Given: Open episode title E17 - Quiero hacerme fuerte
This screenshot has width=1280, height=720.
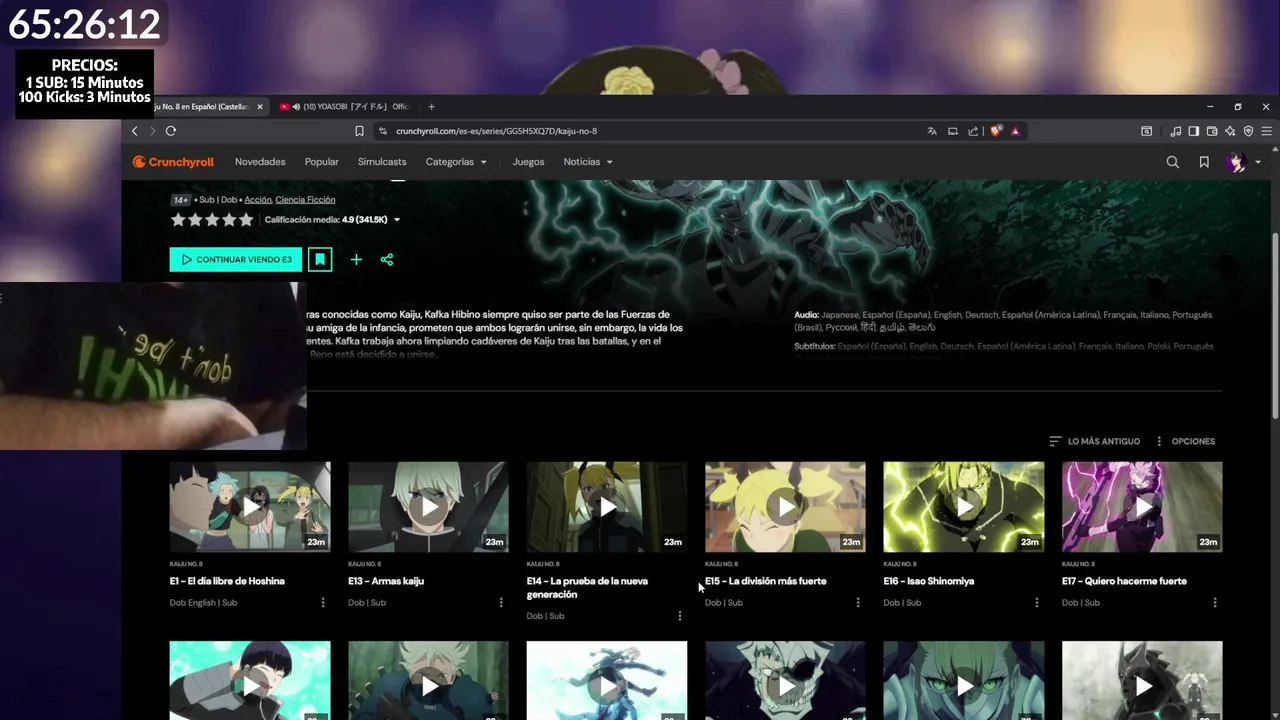Looking at the screenshot, I should (1124, 581).
